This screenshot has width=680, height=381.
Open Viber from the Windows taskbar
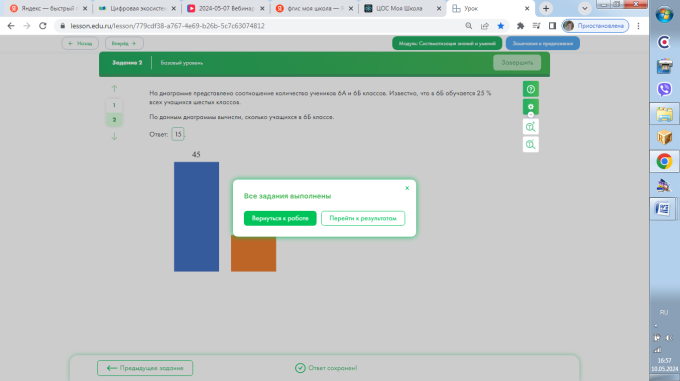[664, 89]
